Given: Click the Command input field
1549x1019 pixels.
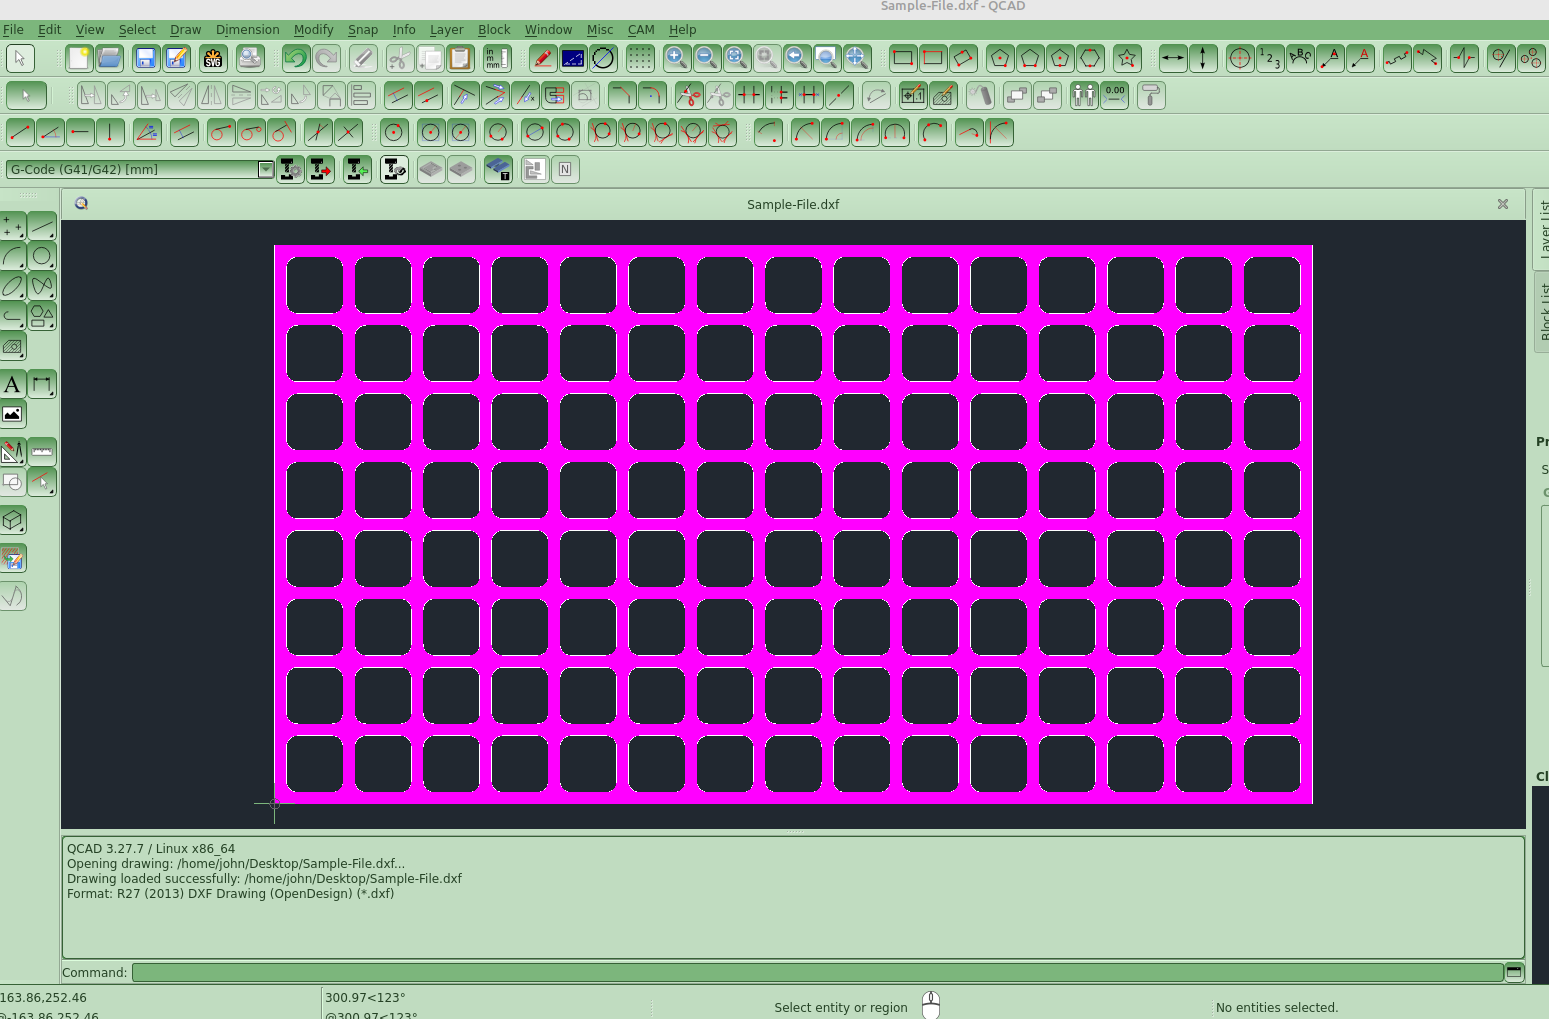Looking at the screenshot, I should (x=817, y=972).
